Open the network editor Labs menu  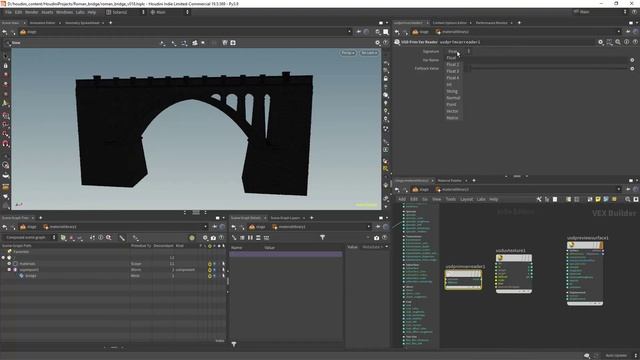481,199
